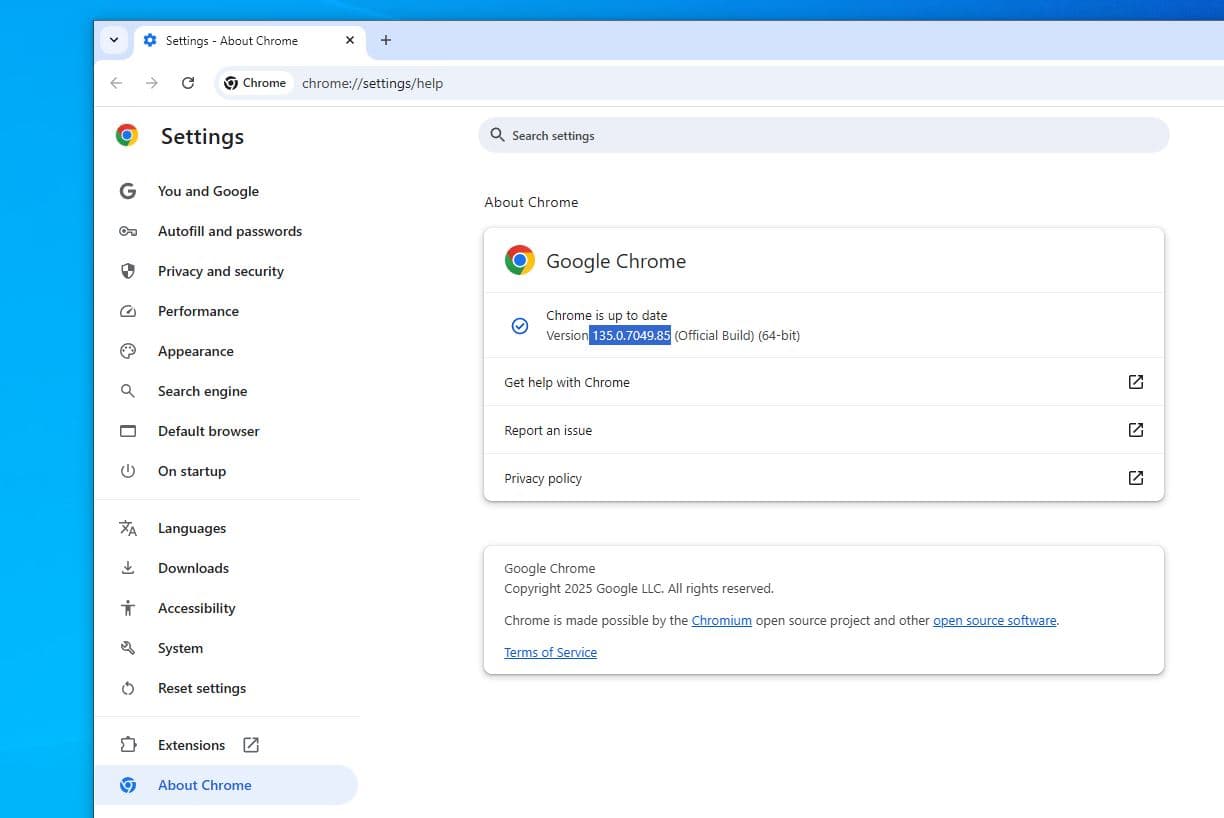Viewport: 1224px width, 818px height.
Task: Open the tab search chevron dropdown
Action: 113,40
